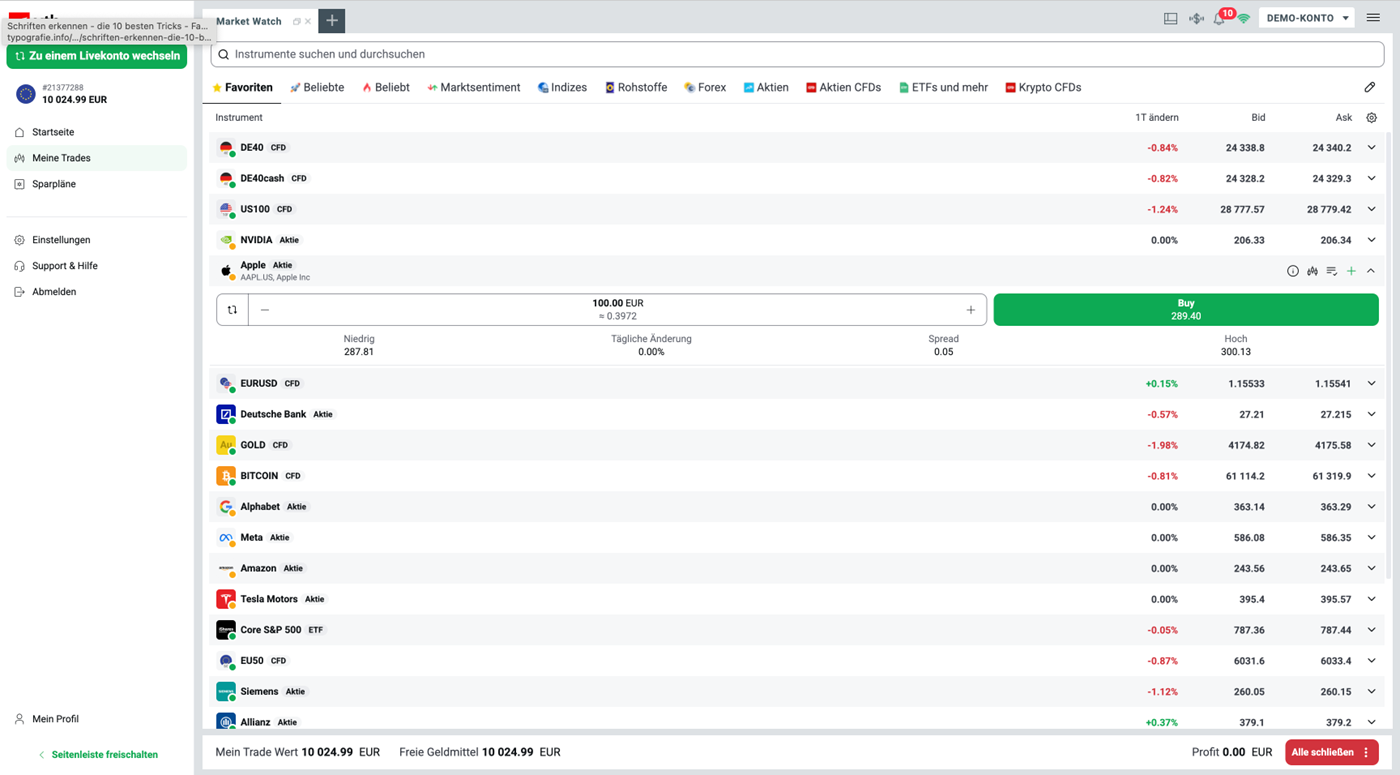Viewport: 1400px width, 775px height.
Task: Decrease trade amount with minus button
Action: [x=265, y=310]
